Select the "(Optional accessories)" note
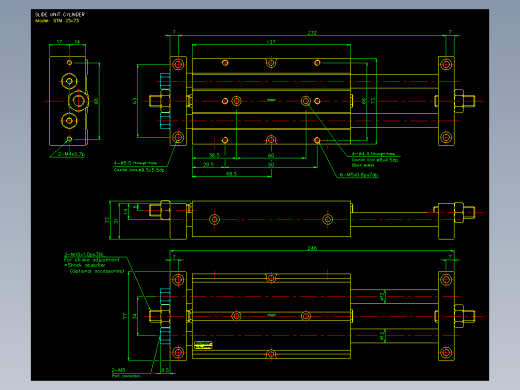 click(x=97, y=271)
